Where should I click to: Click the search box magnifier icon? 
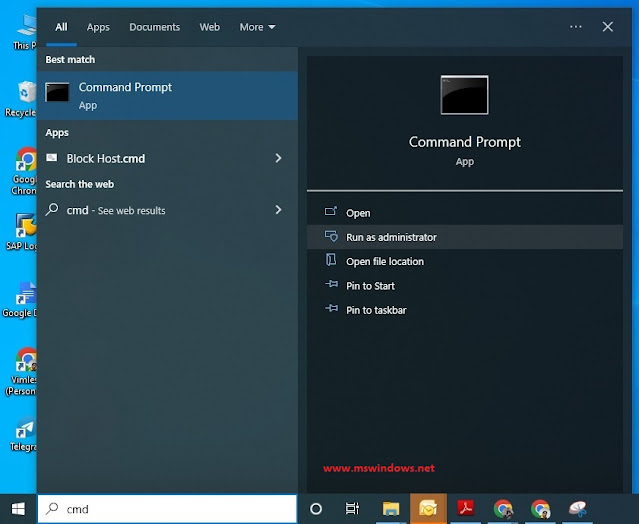(52, 508)
